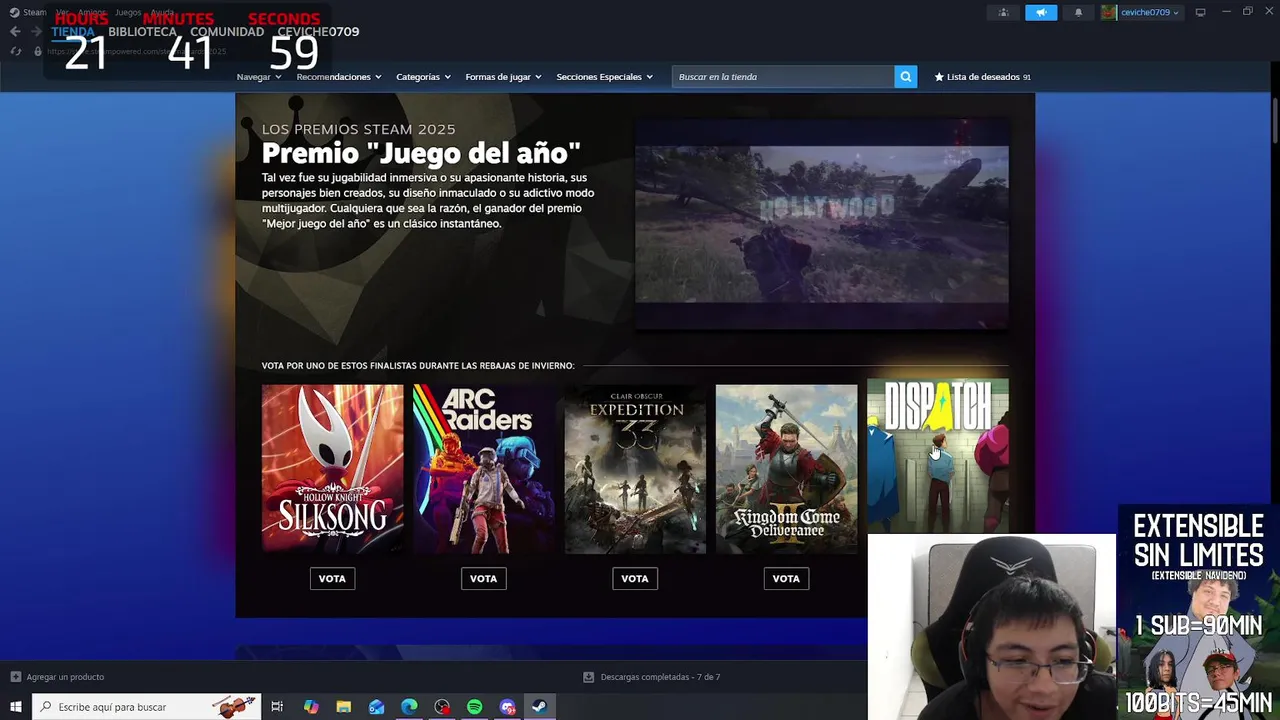Screen dimensions: 1280x720
Task: Switch to the BIBLIOTECA tab
Action: (142, 31)
